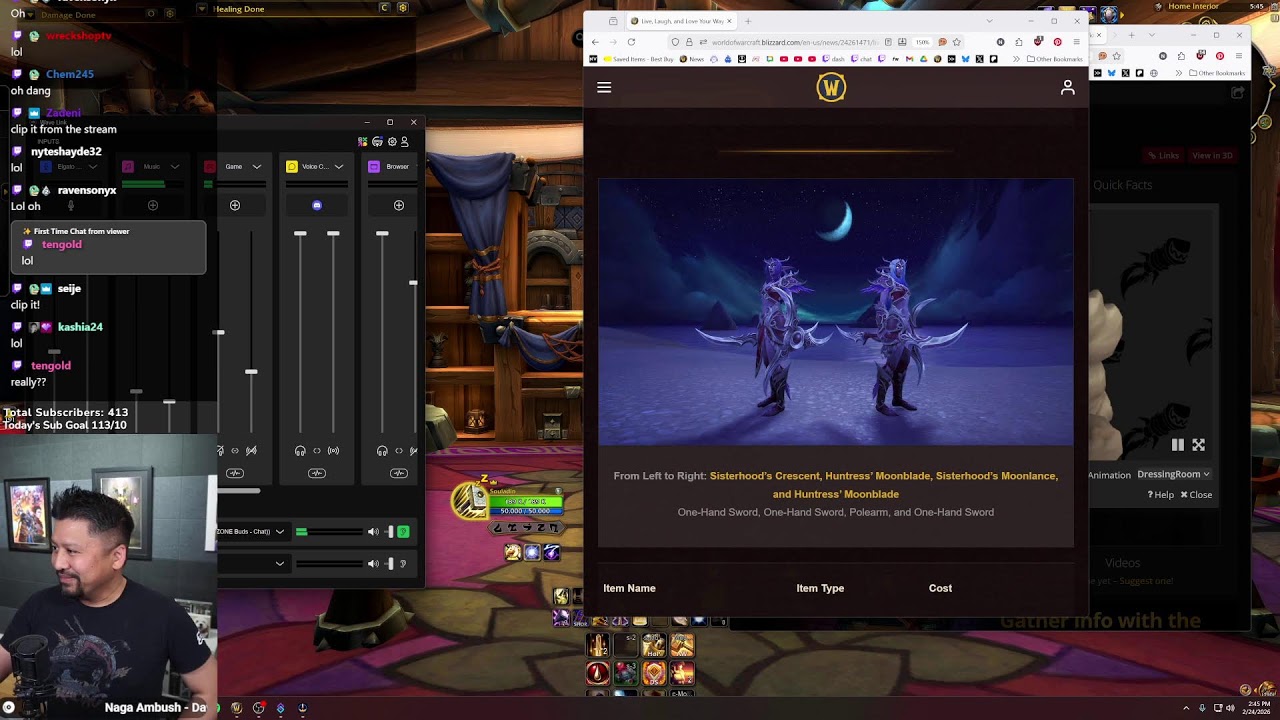Open Browser channel audio effects button
Viewport: 1280px width, 720px height.
point(399,473)
